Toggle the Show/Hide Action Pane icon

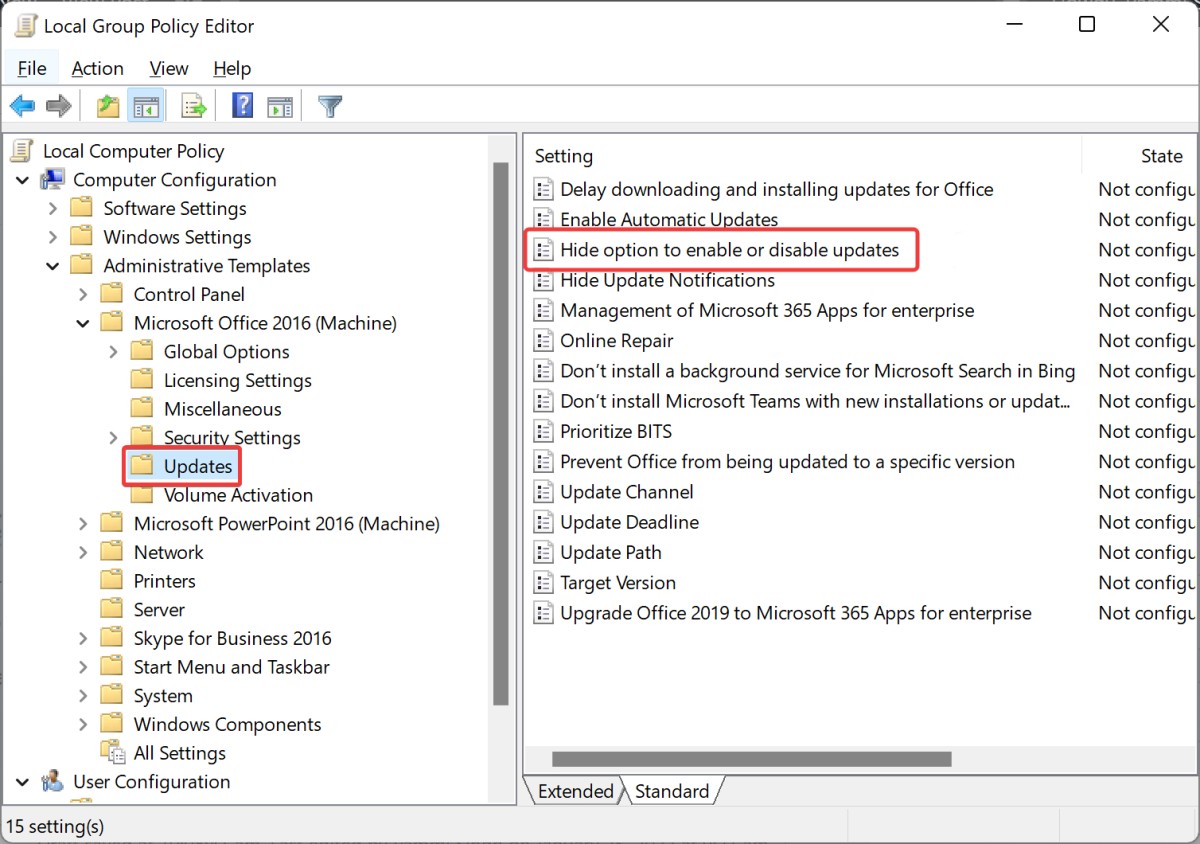[x=280, y=106]
